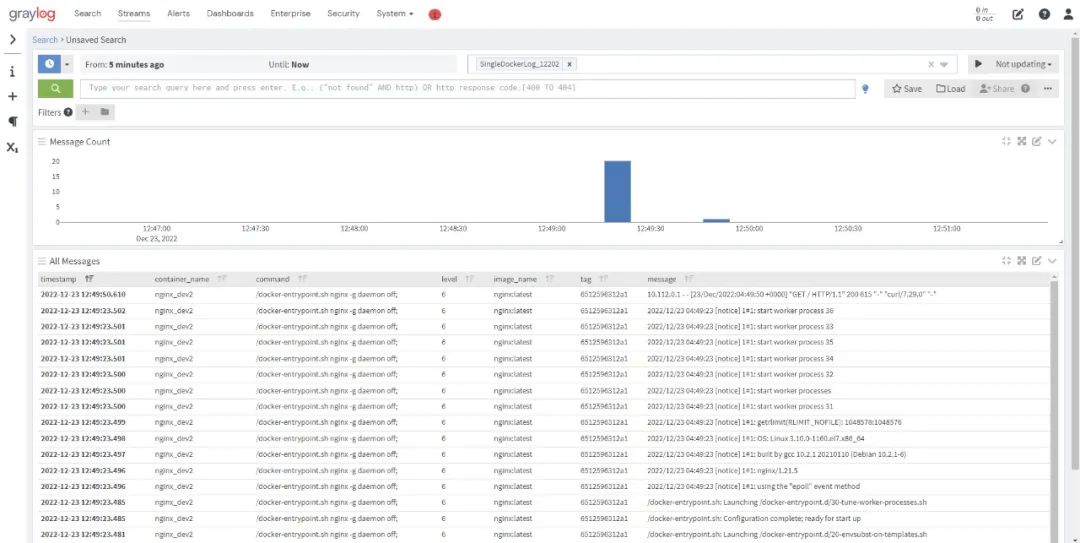Screen dimensions: 1080x543
Task: Toggle sort on the container_name column
Action: tap(222, 279)
